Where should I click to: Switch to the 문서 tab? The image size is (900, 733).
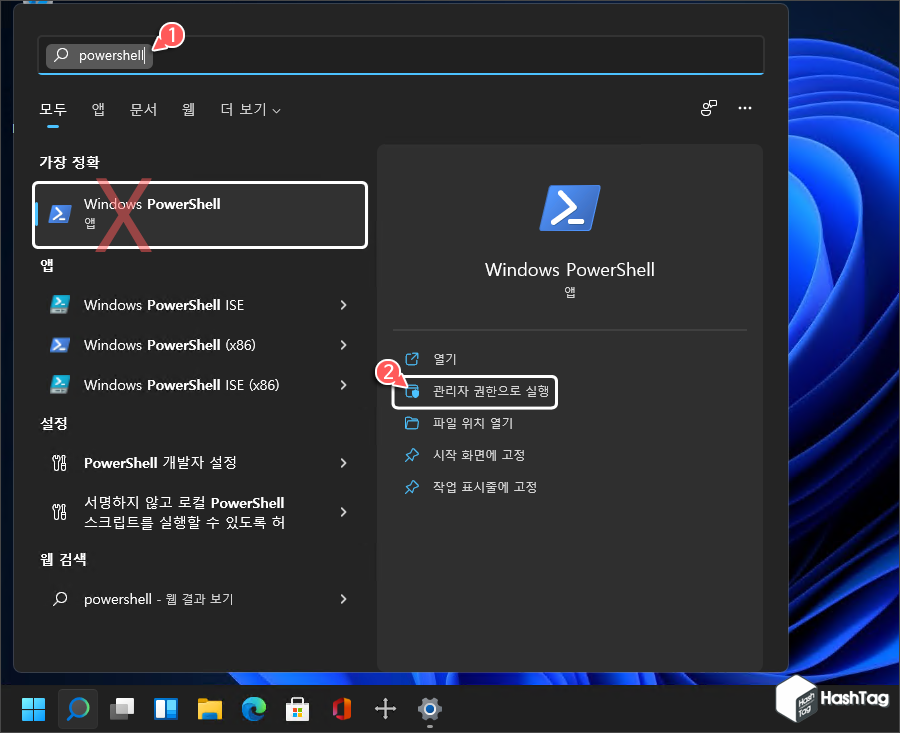pyautogui.click(x=143, y=109)
